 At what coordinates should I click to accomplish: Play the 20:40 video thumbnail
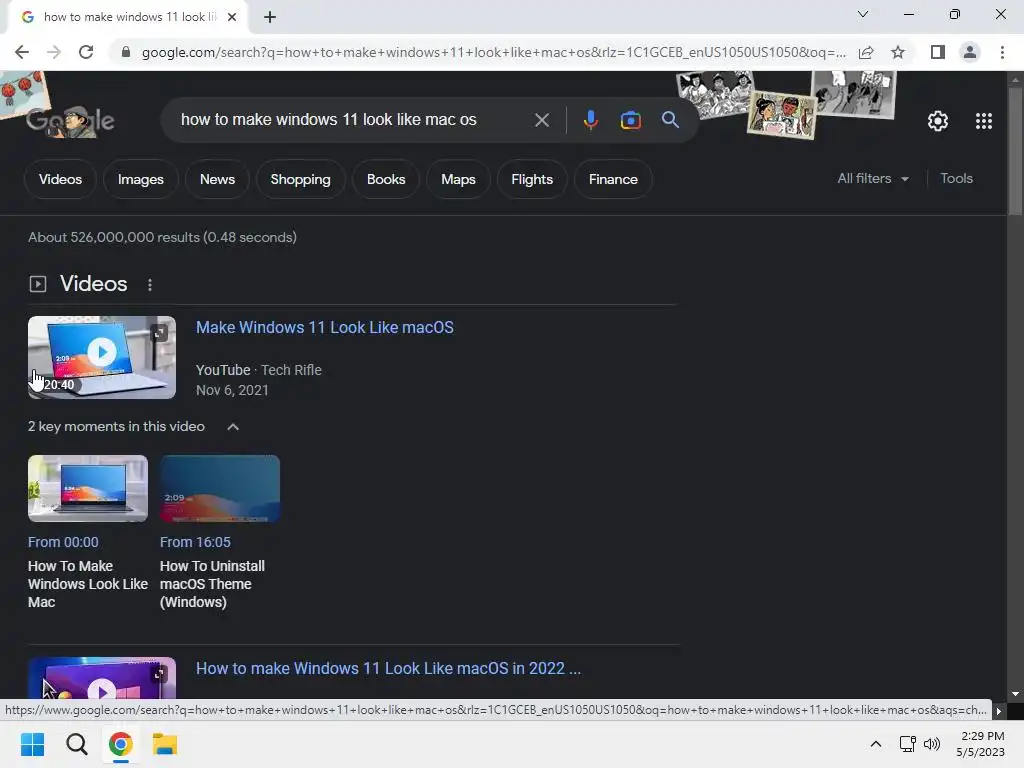[x=102, y=357]
